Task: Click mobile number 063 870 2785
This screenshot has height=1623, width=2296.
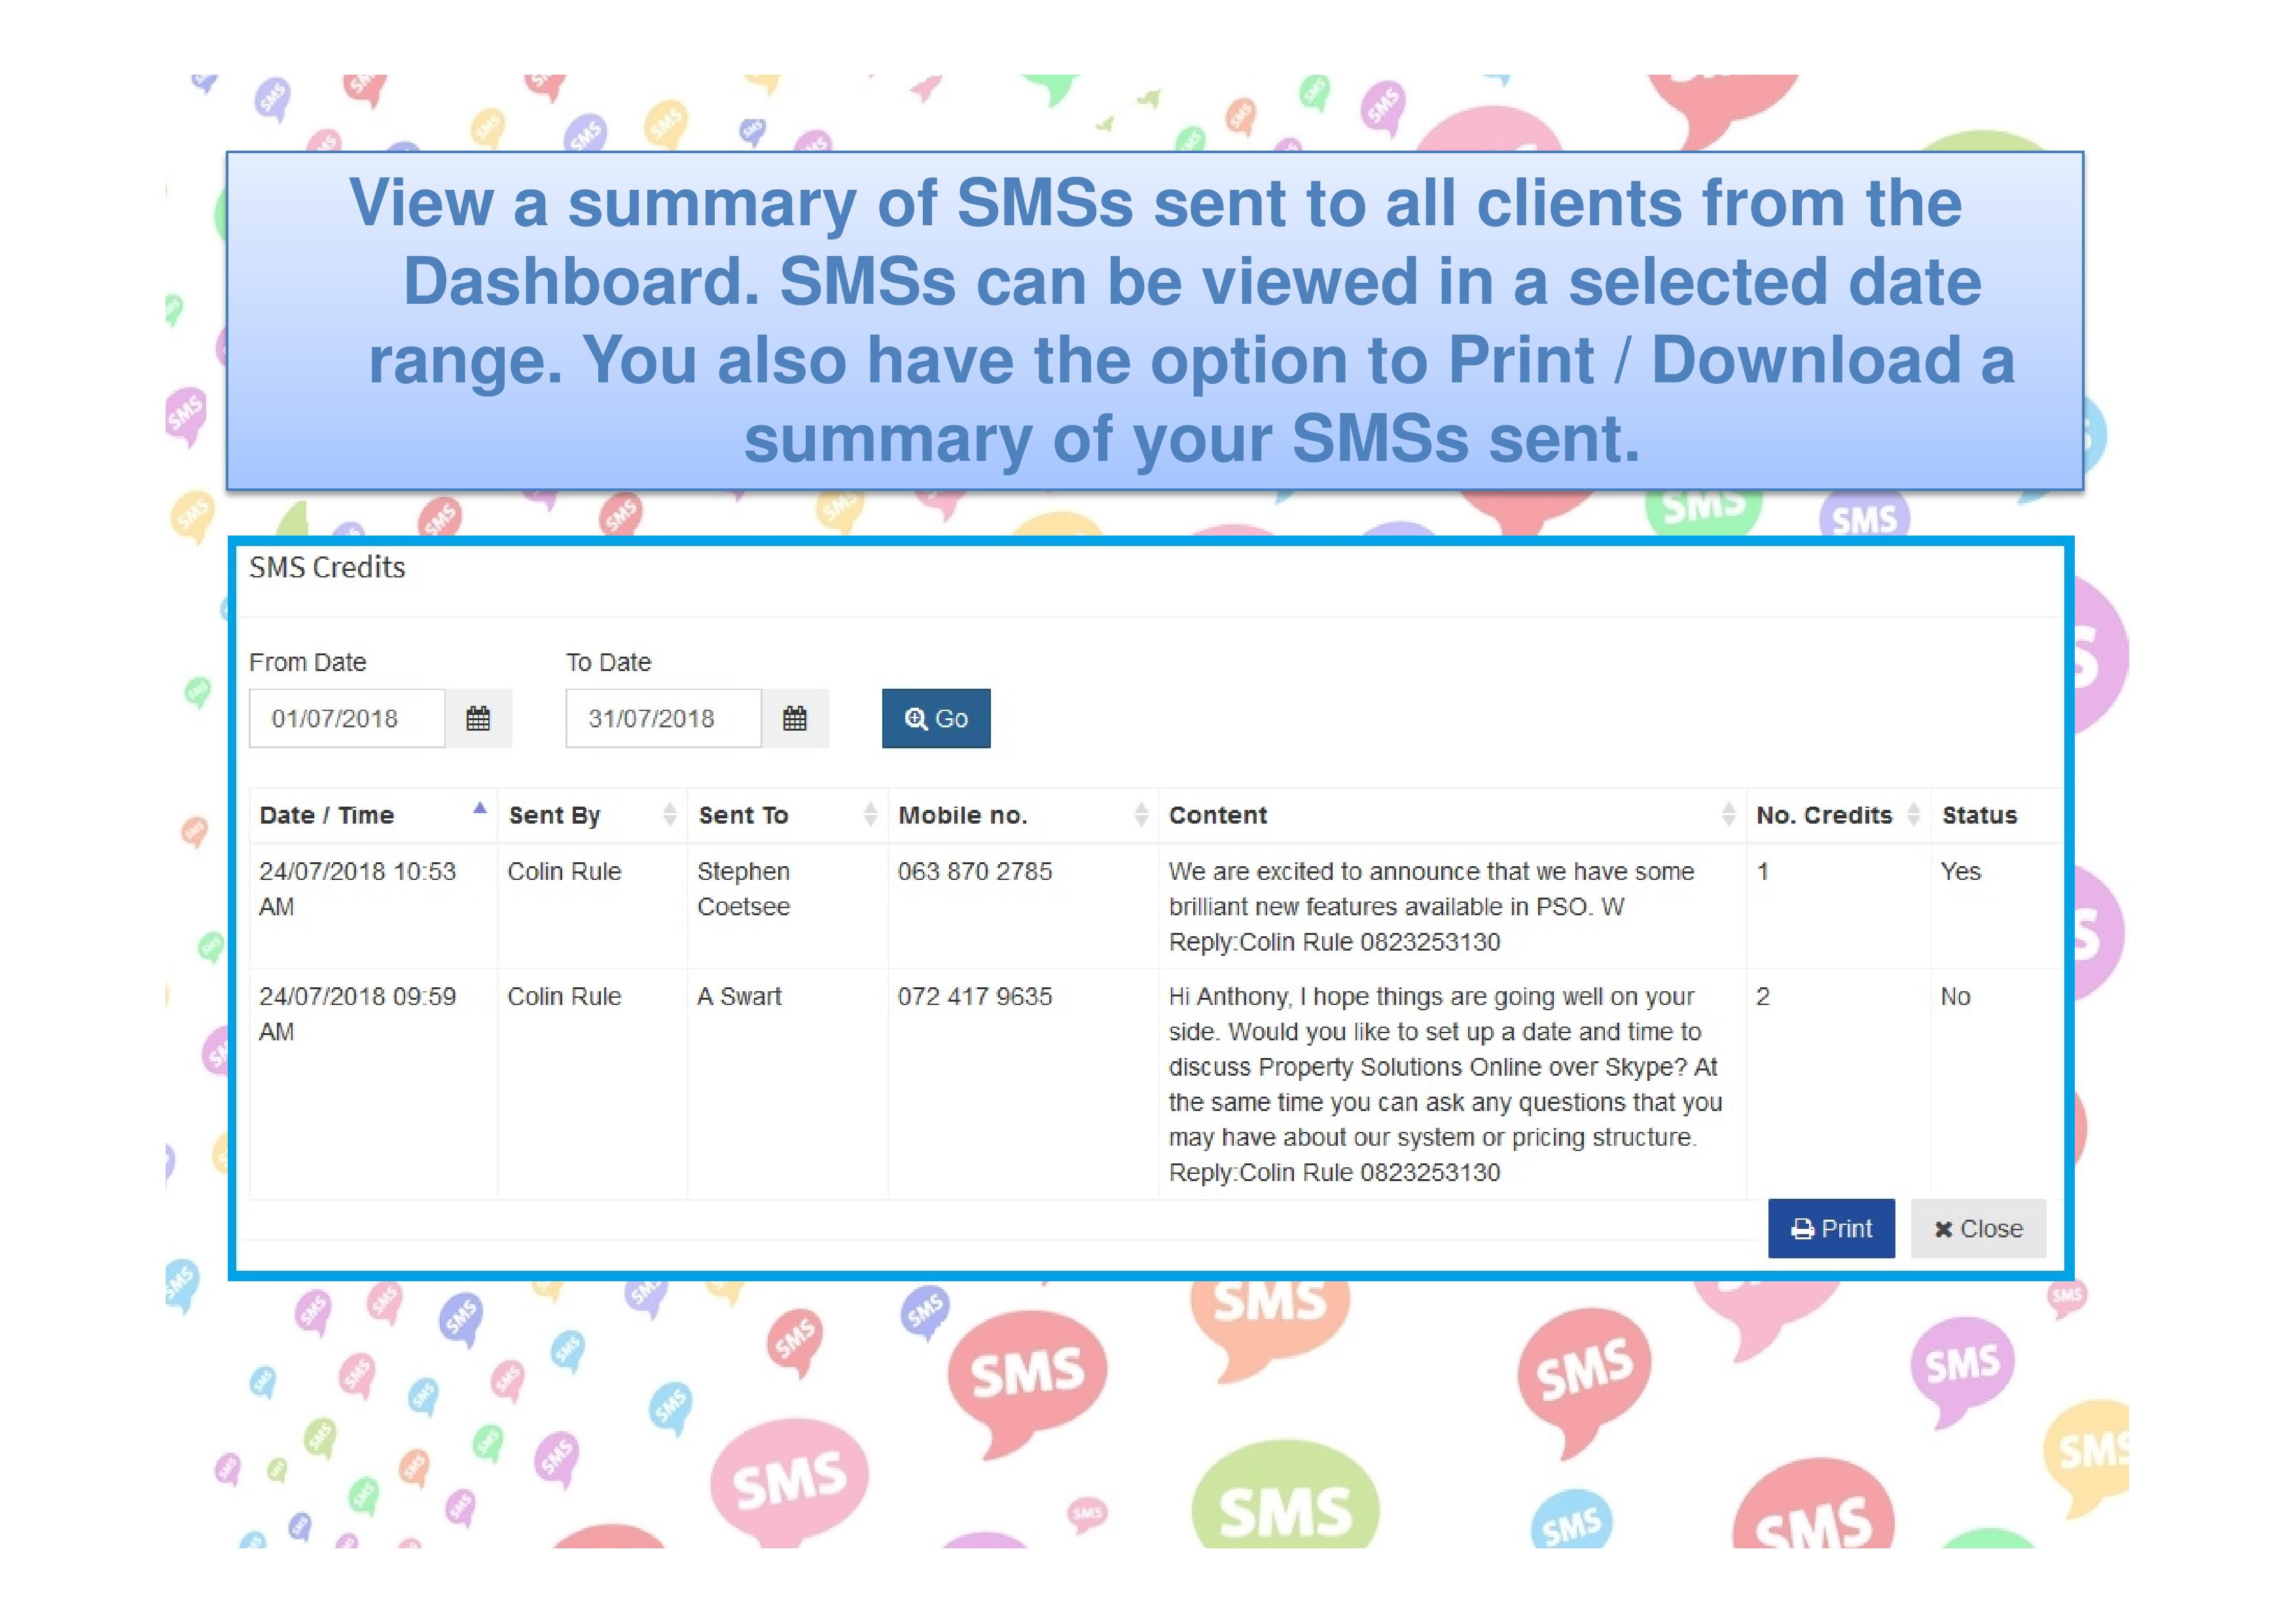Action: (x=974, y=871)
